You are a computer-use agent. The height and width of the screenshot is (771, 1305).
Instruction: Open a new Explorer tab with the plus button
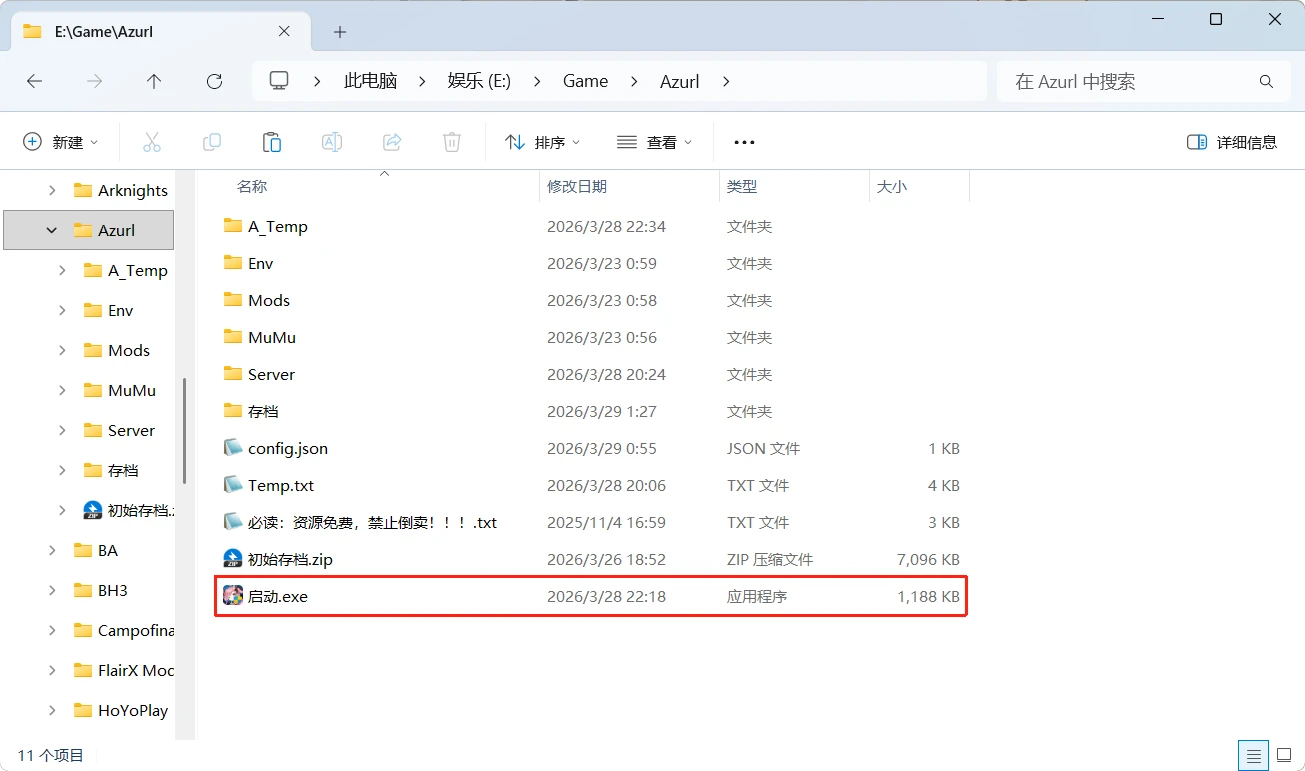(339, 32)
